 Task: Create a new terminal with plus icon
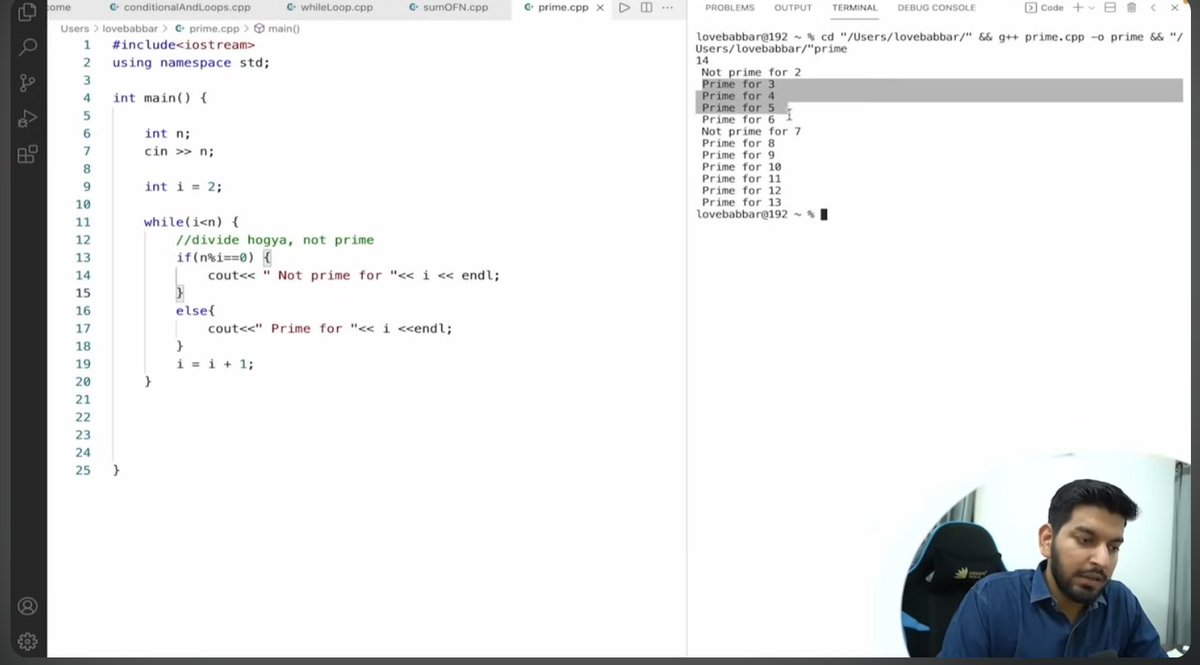click(1078, 8)
